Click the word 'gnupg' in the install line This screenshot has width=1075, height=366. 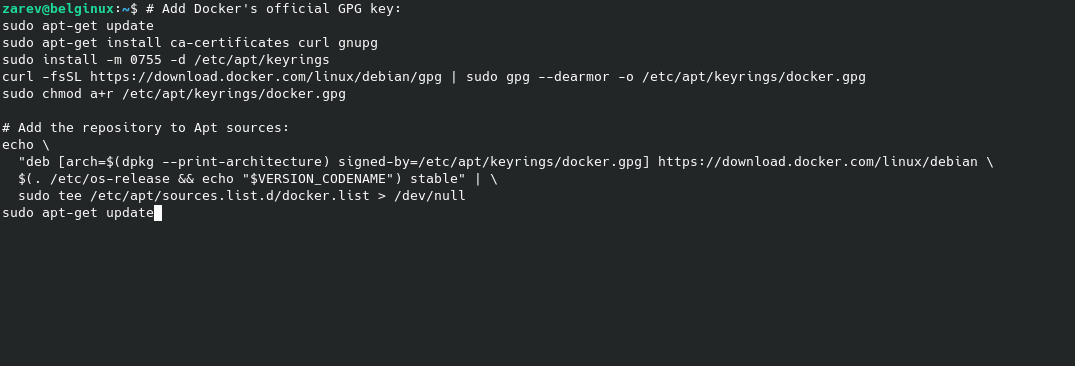pyautogui.click(x=358, y=43)
